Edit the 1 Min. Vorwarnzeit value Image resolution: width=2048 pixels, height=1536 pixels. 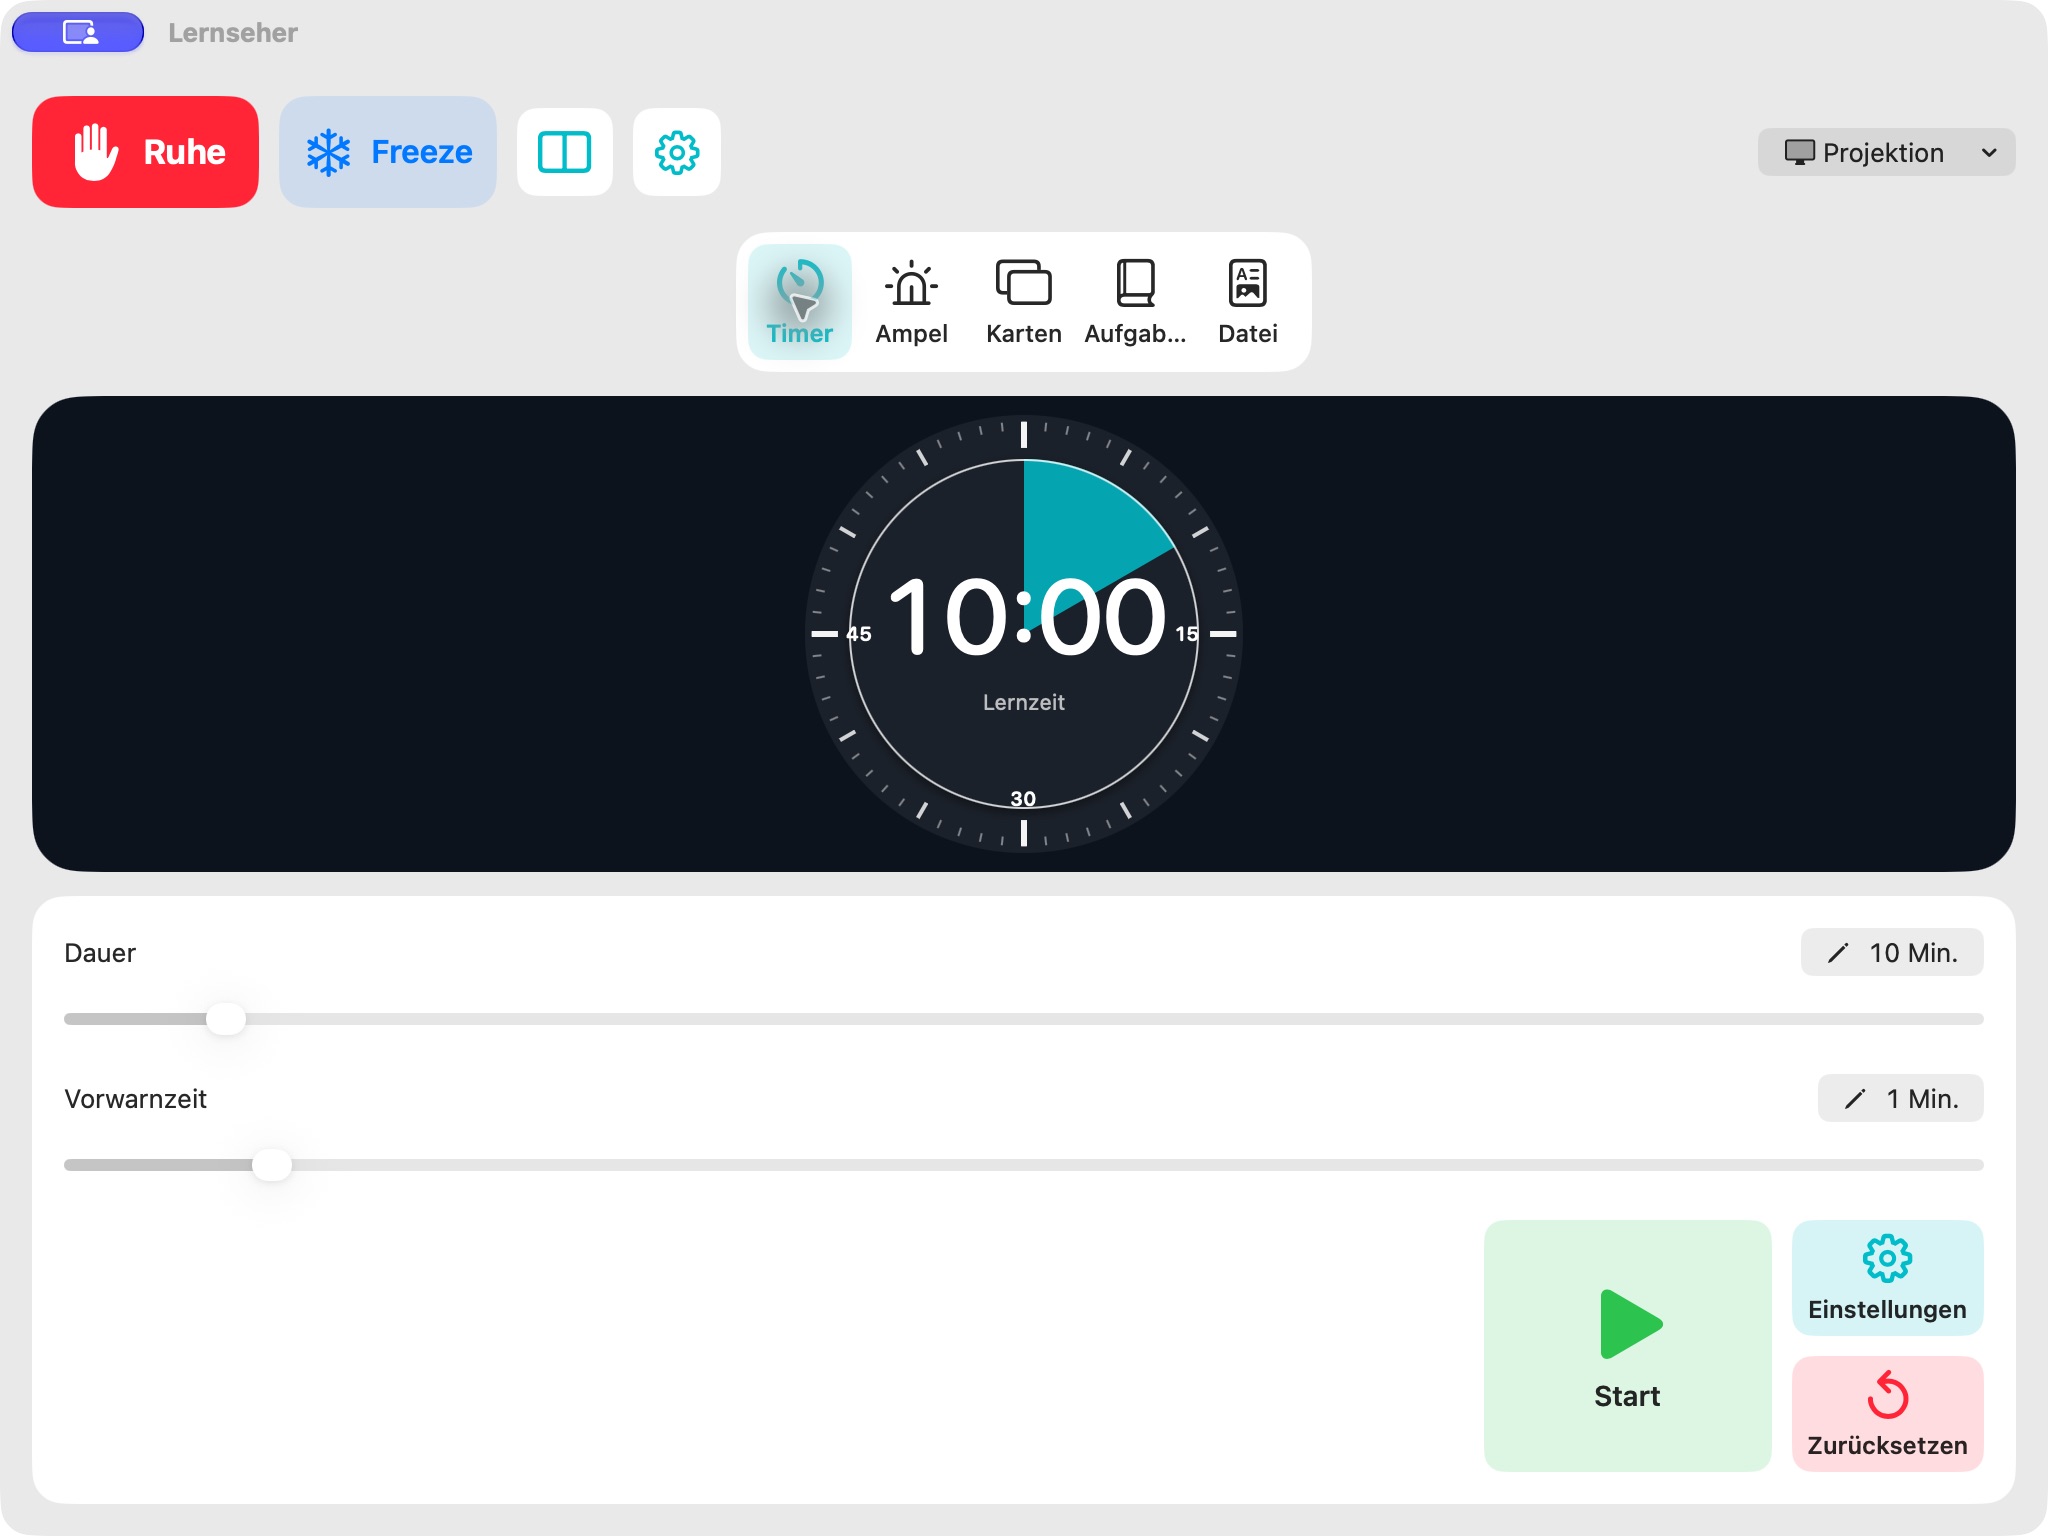(x=1900, y=1098)
